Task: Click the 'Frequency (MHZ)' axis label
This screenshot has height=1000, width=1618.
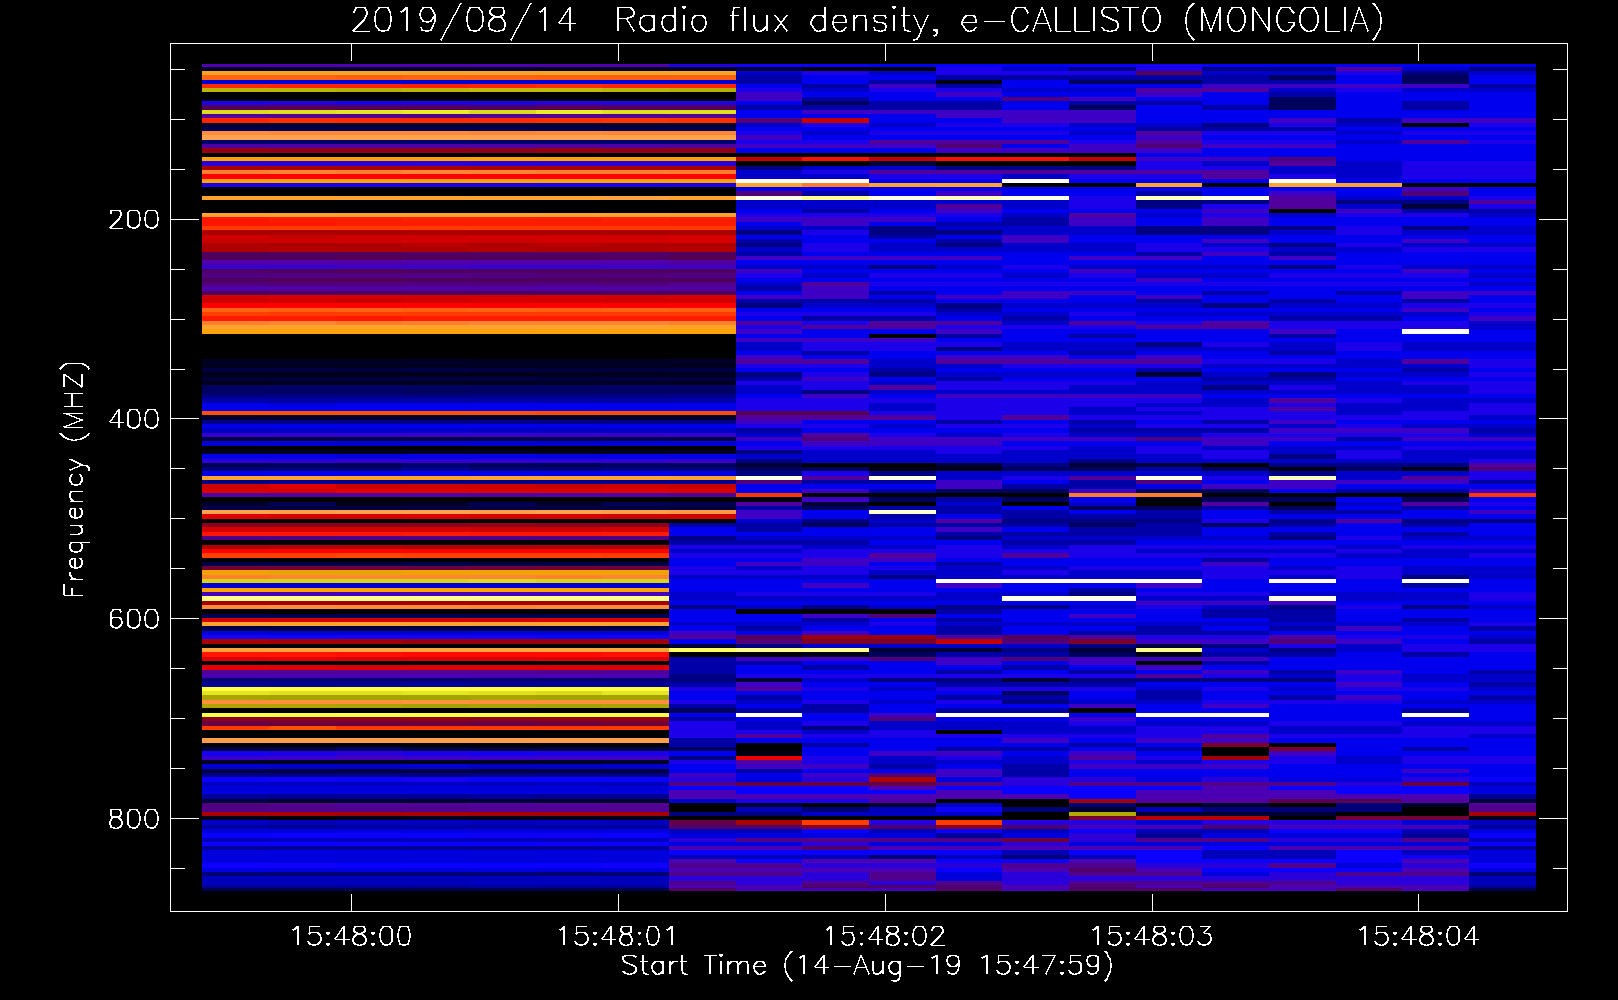Action: point(74,480)
